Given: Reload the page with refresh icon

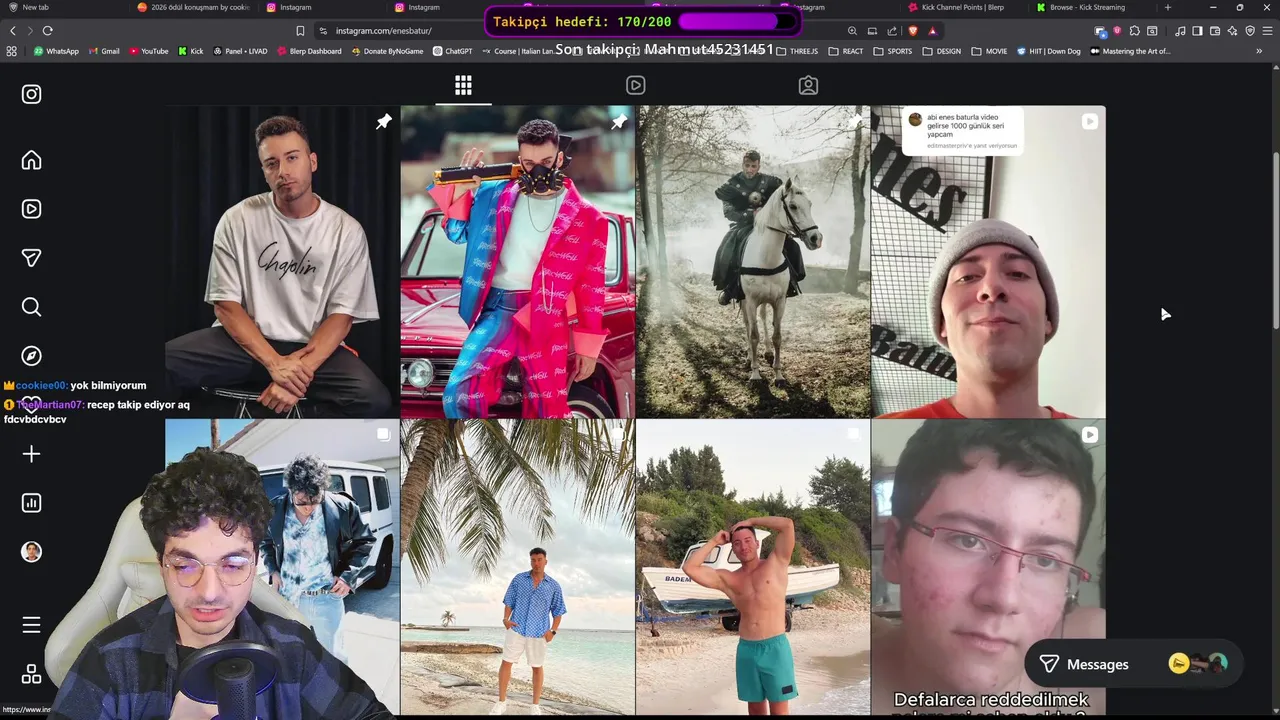Looking at the screenshot, I should pos(47,31).
